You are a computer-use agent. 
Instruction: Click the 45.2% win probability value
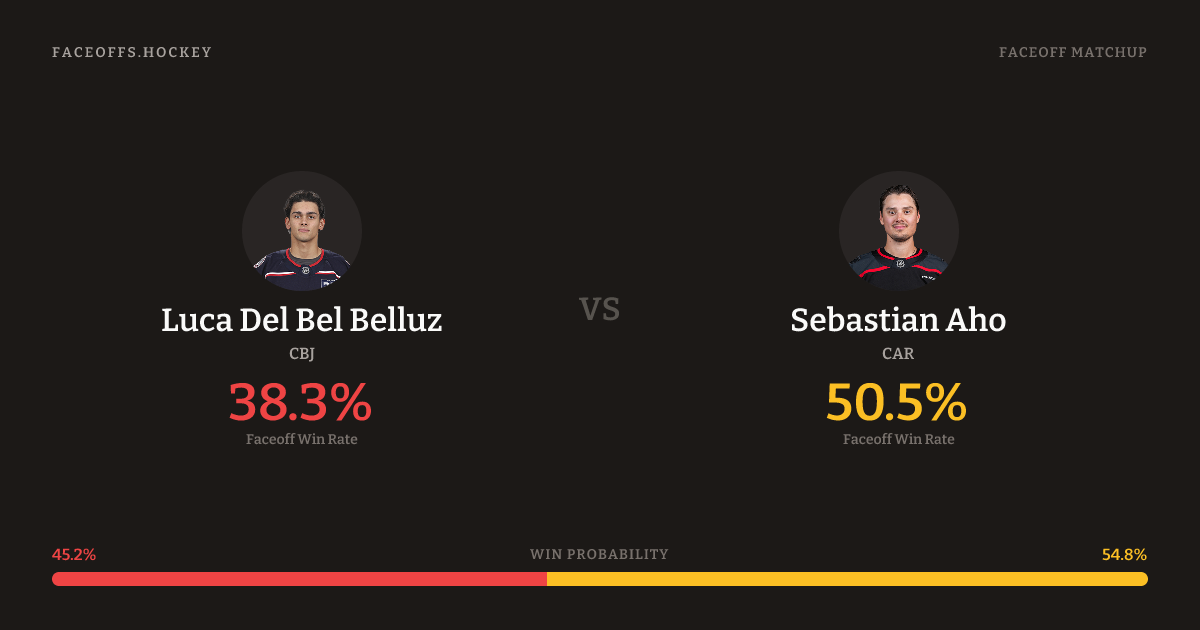[74, 555]
